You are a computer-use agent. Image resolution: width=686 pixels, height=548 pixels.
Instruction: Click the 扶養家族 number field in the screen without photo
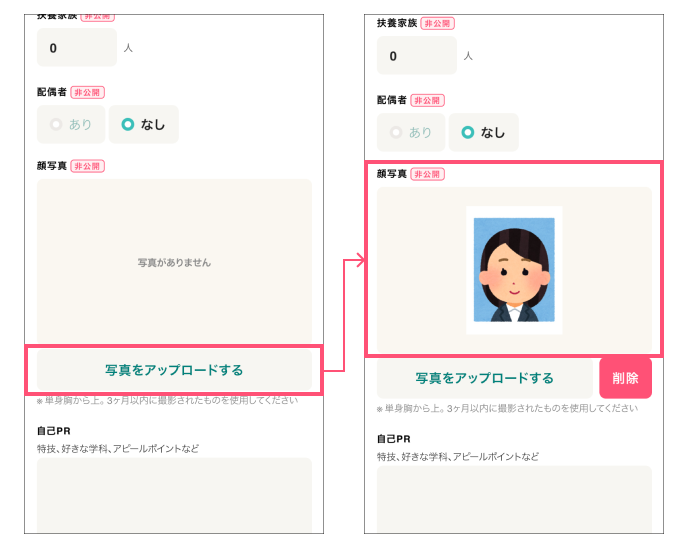click(77, 47)
